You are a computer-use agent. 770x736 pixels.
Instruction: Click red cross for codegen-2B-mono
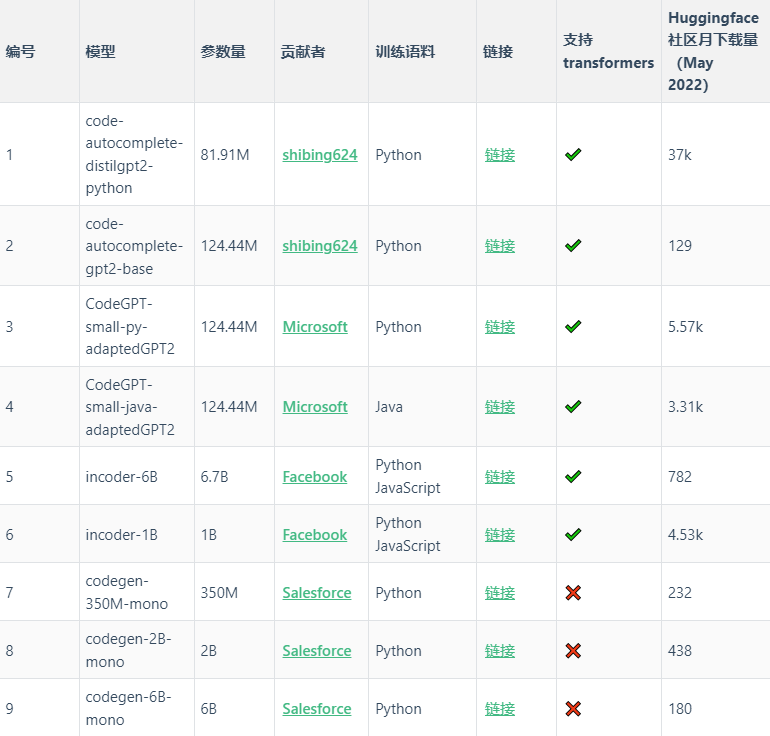click(573, 651)
